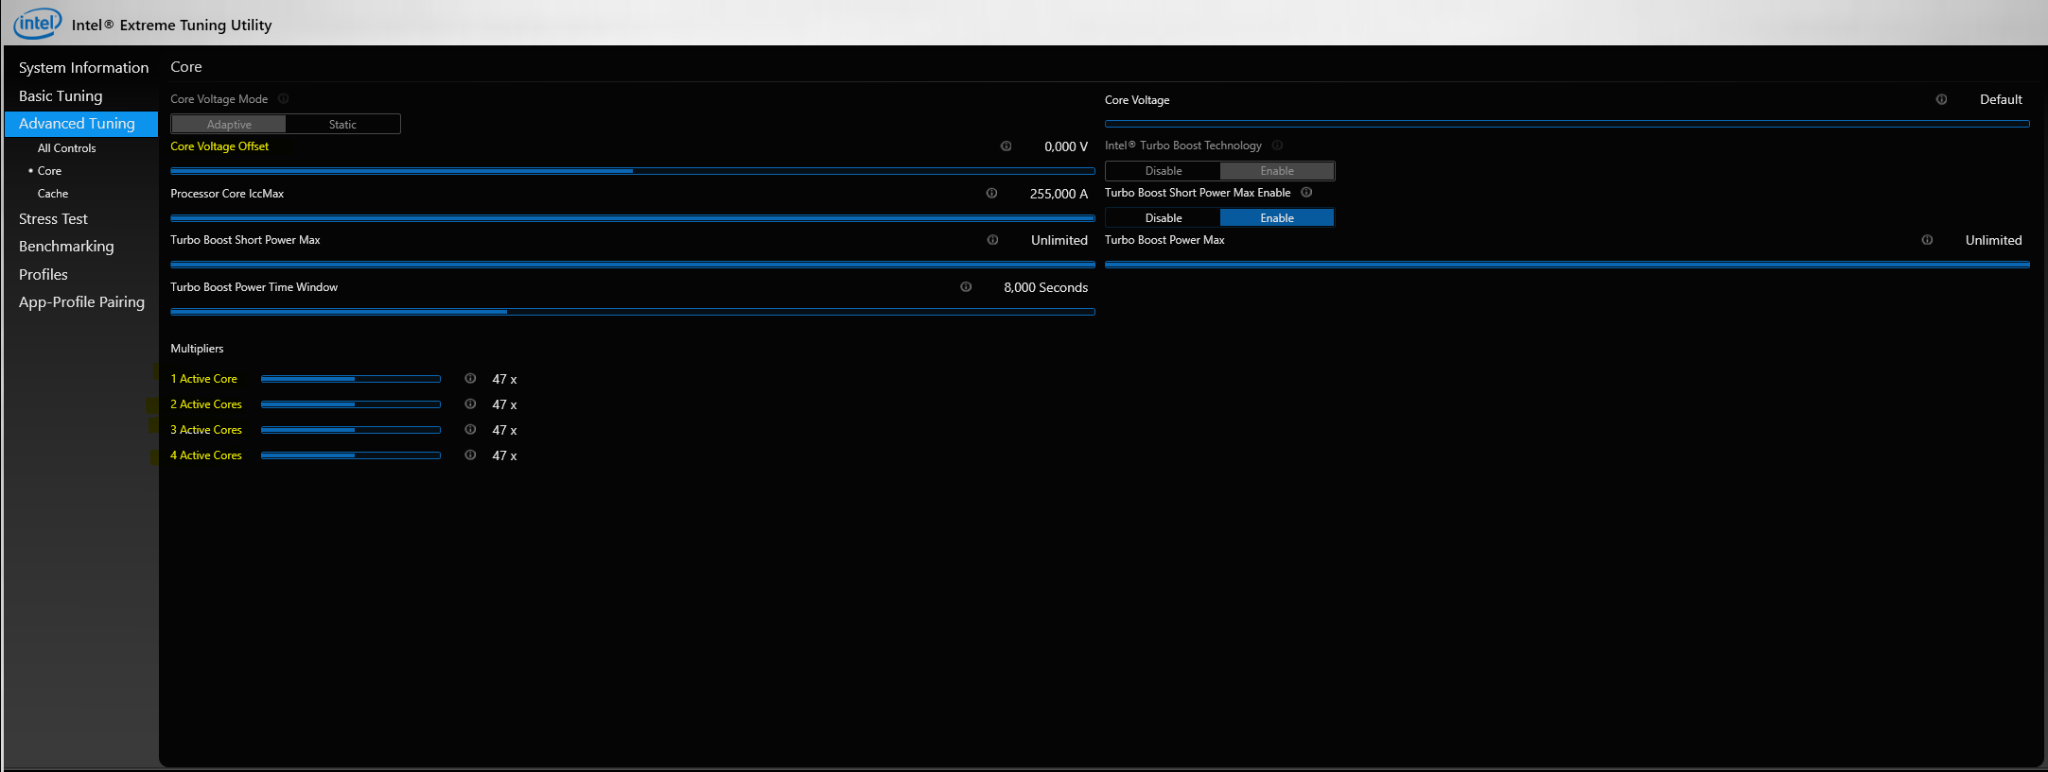This screenshot has height=772, width=2048.
Task: Click the 255,000 A IccMax value
Action: [x=1059, y=194]
